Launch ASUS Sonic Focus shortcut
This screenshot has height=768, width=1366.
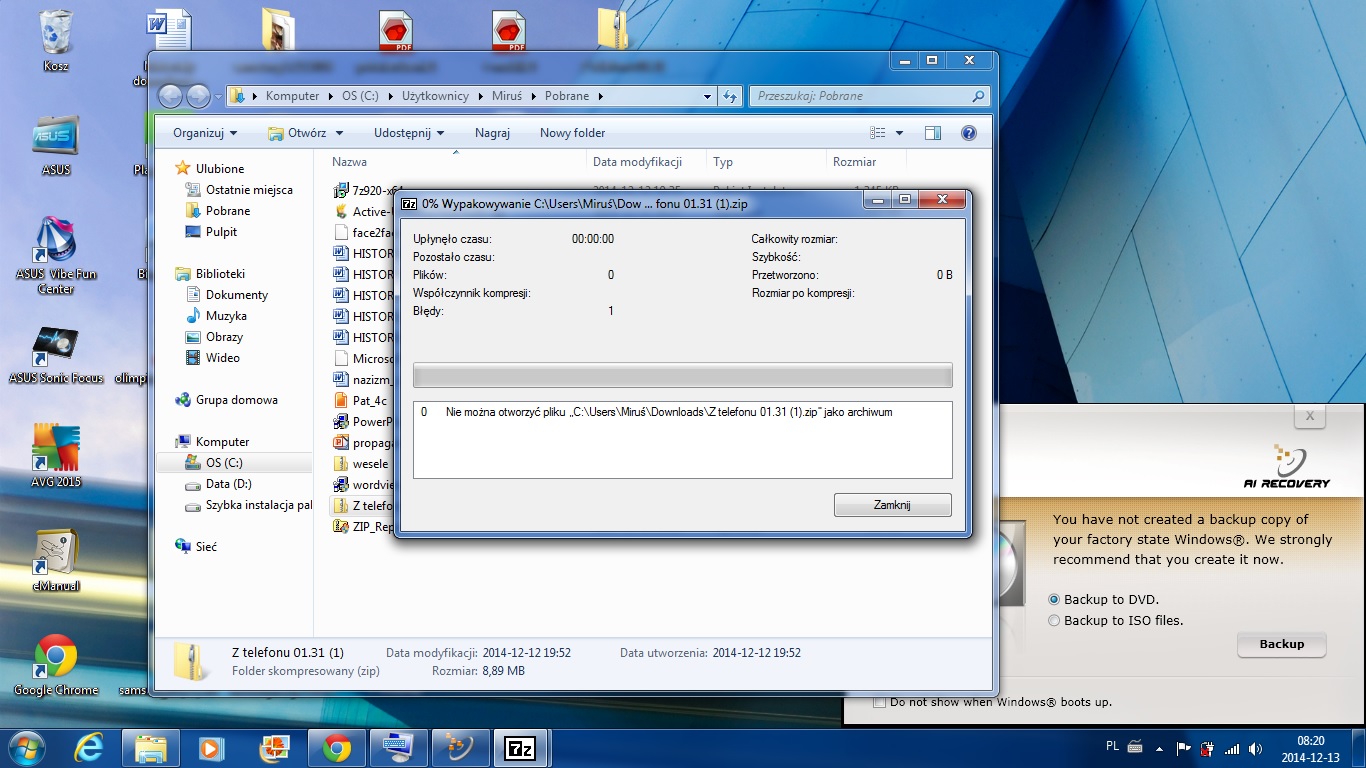tap(56, 355)
